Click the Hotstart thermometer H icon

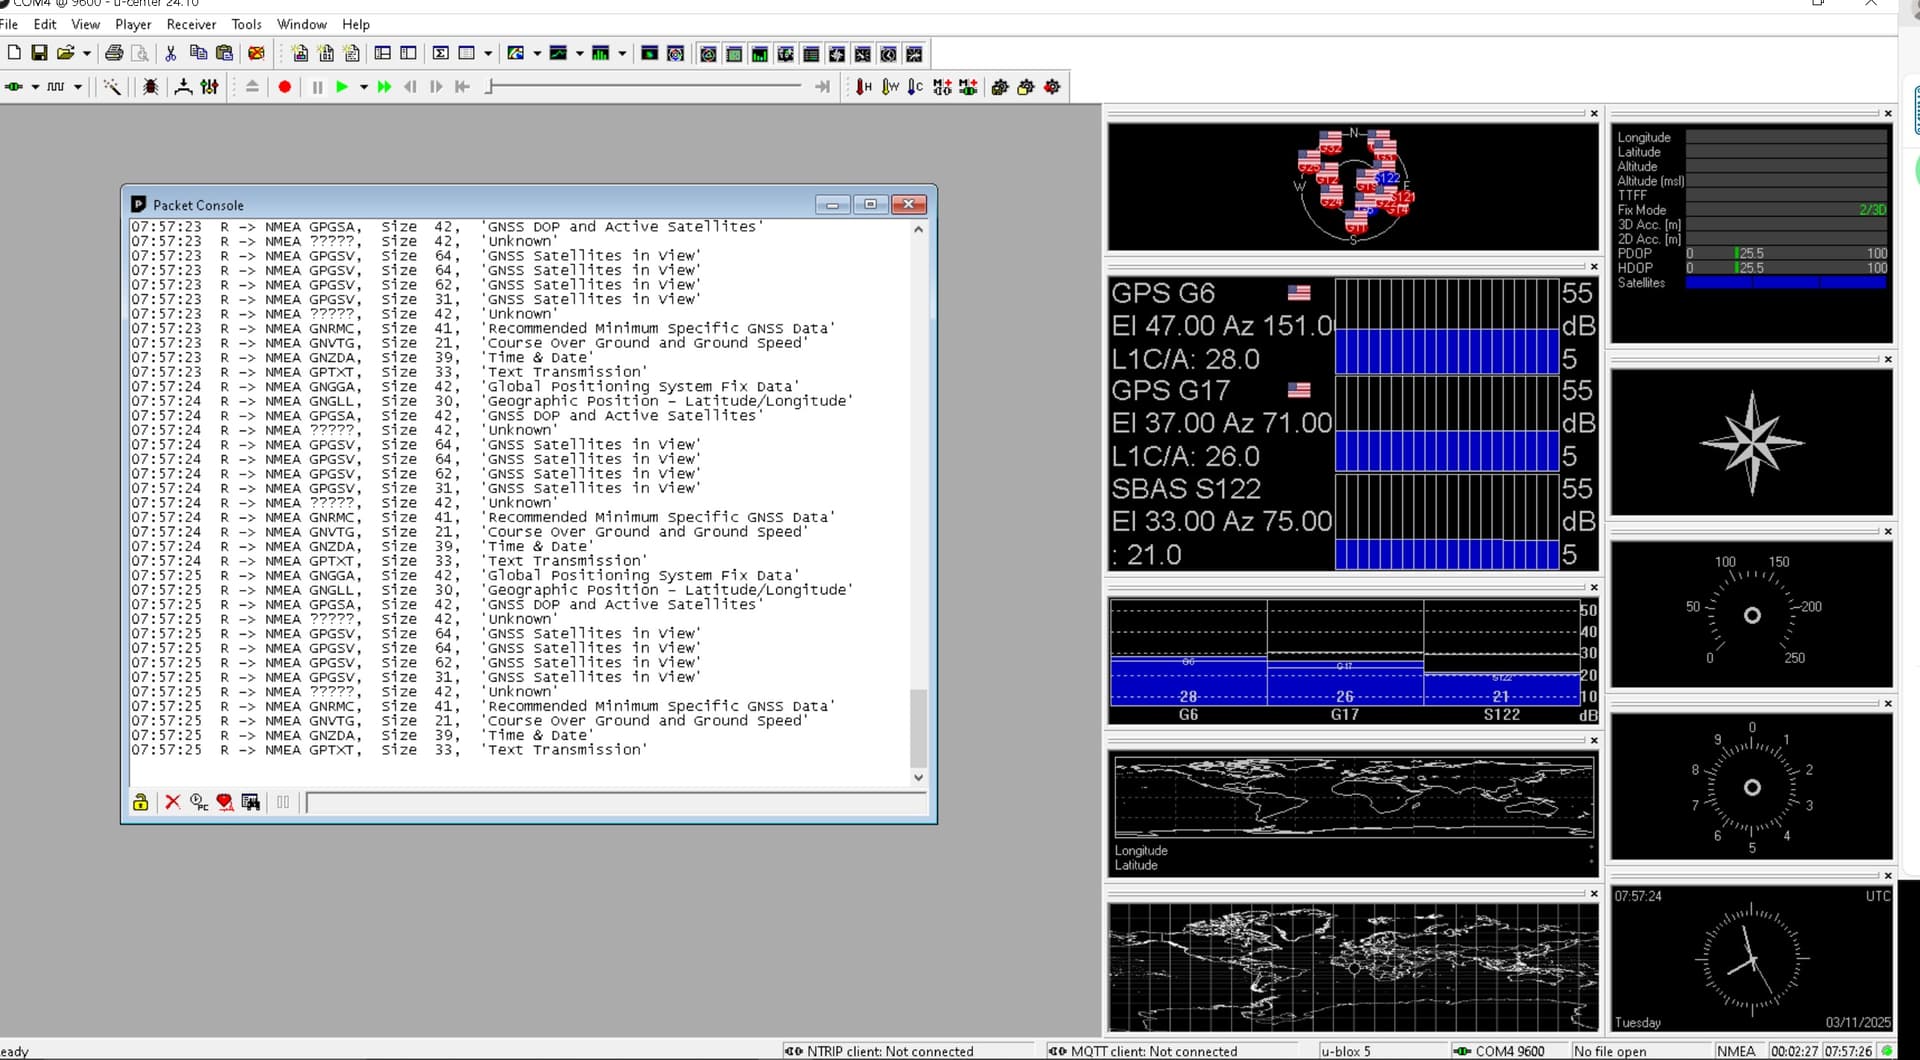point(863,87)
